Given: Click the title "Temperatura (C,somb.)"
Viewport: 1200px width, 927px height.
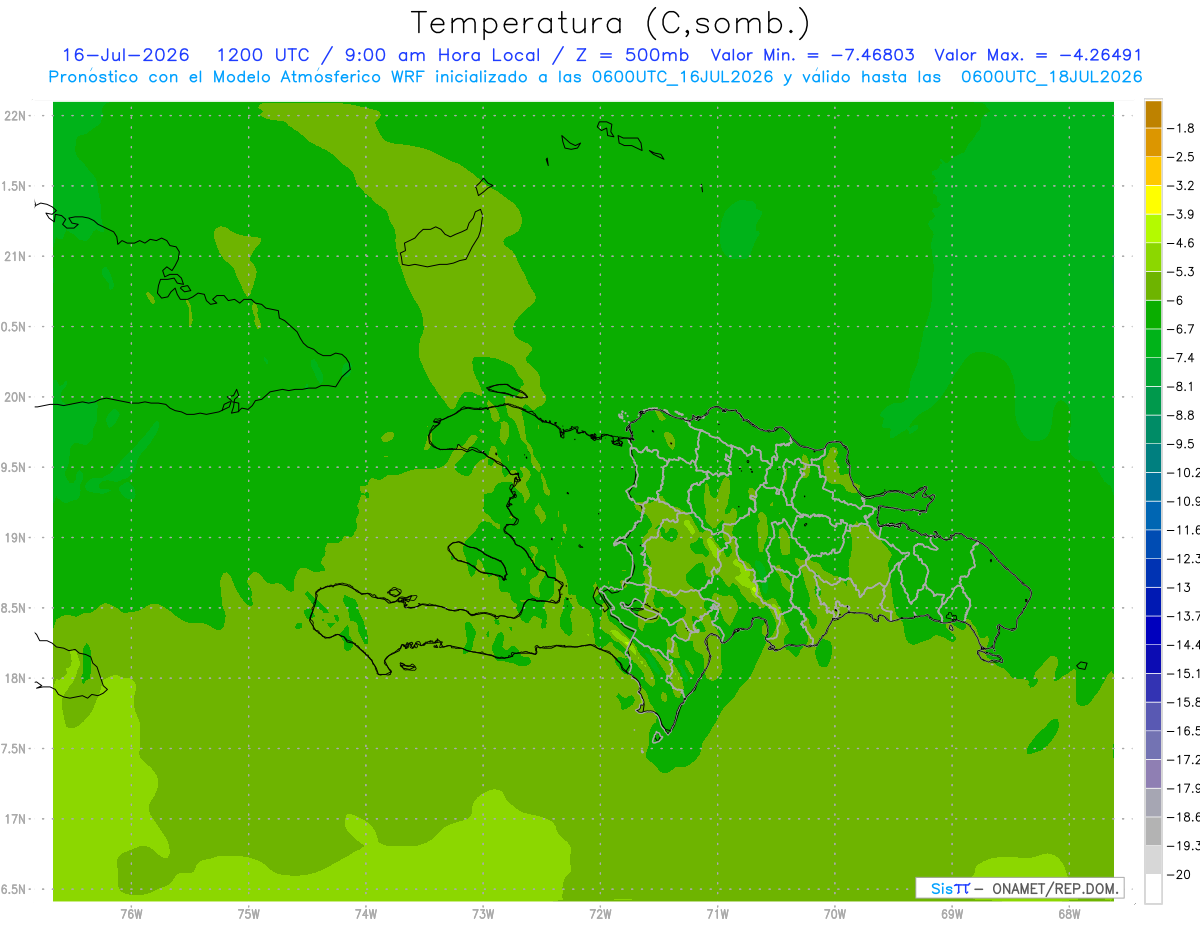Looking at the screenshot, I should pos(610,23).
